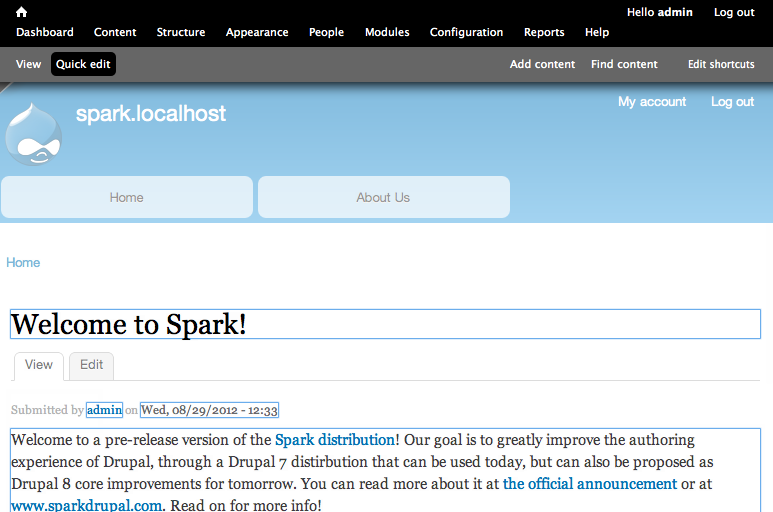
Task: Open the official announcement link
Action: 590,484
